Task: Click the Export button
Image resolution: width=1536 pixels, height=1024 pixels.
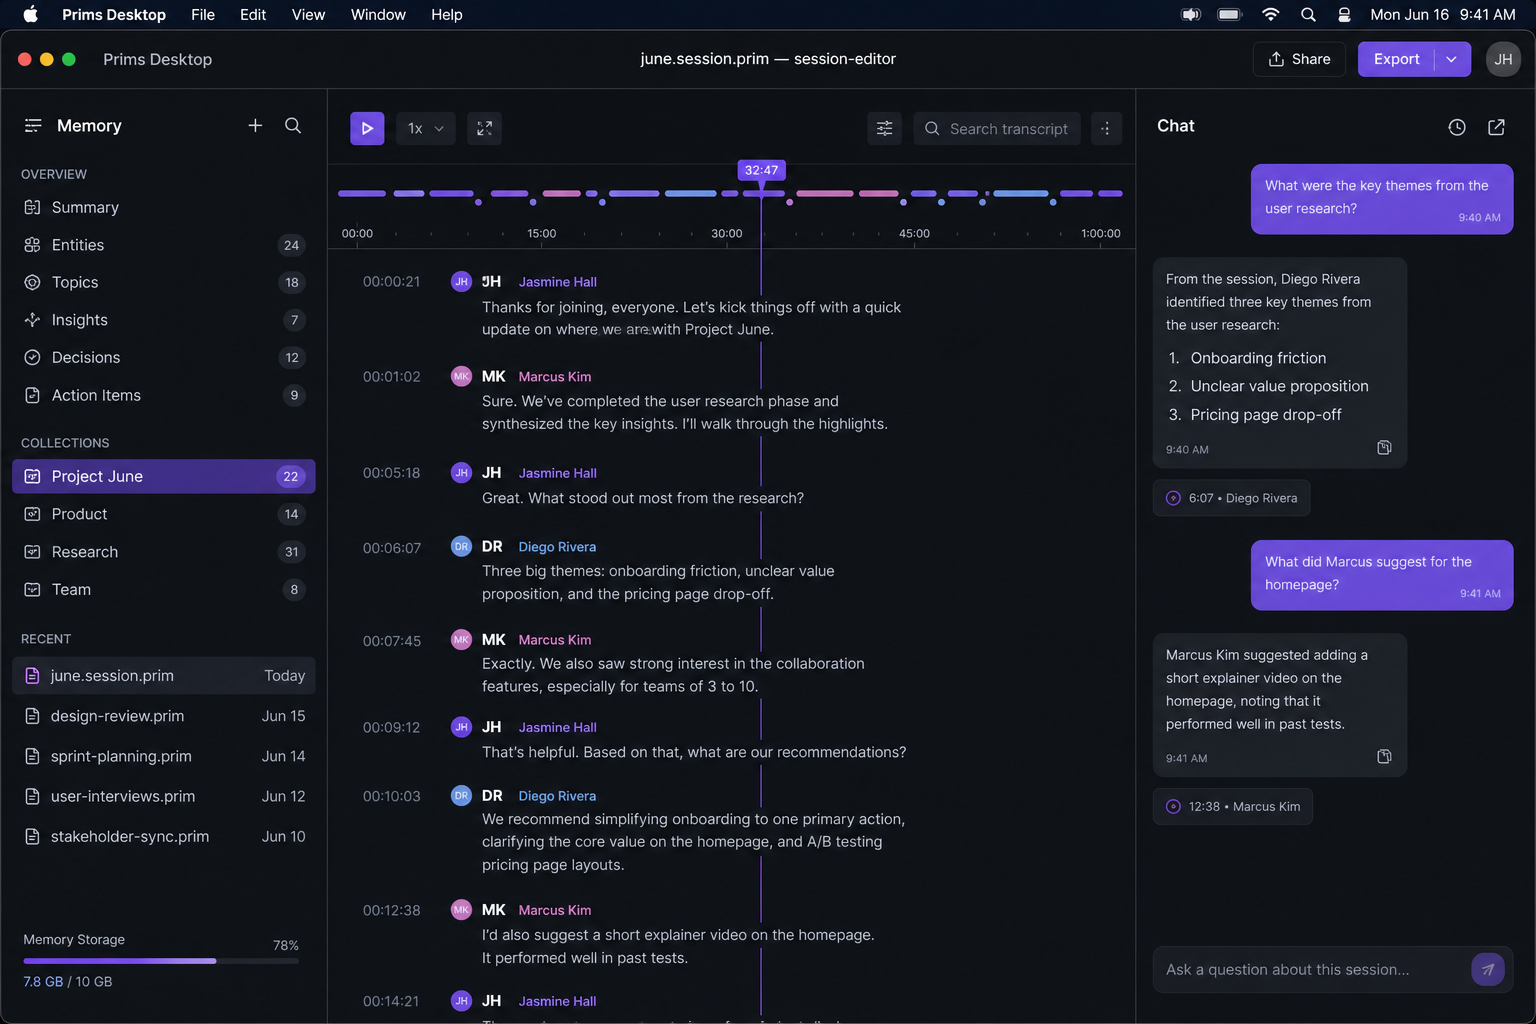Action: coord(1396,59)
